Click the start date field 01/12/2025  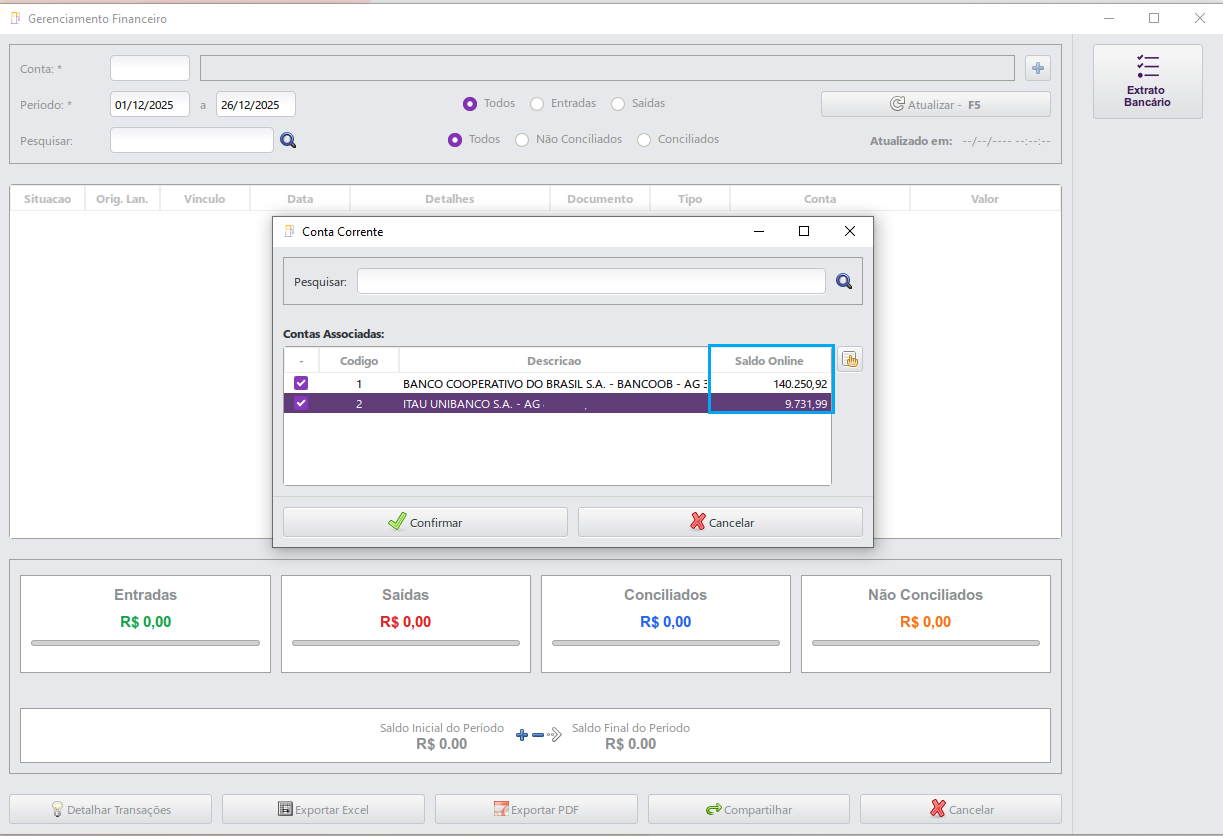(x=150, y=104)
